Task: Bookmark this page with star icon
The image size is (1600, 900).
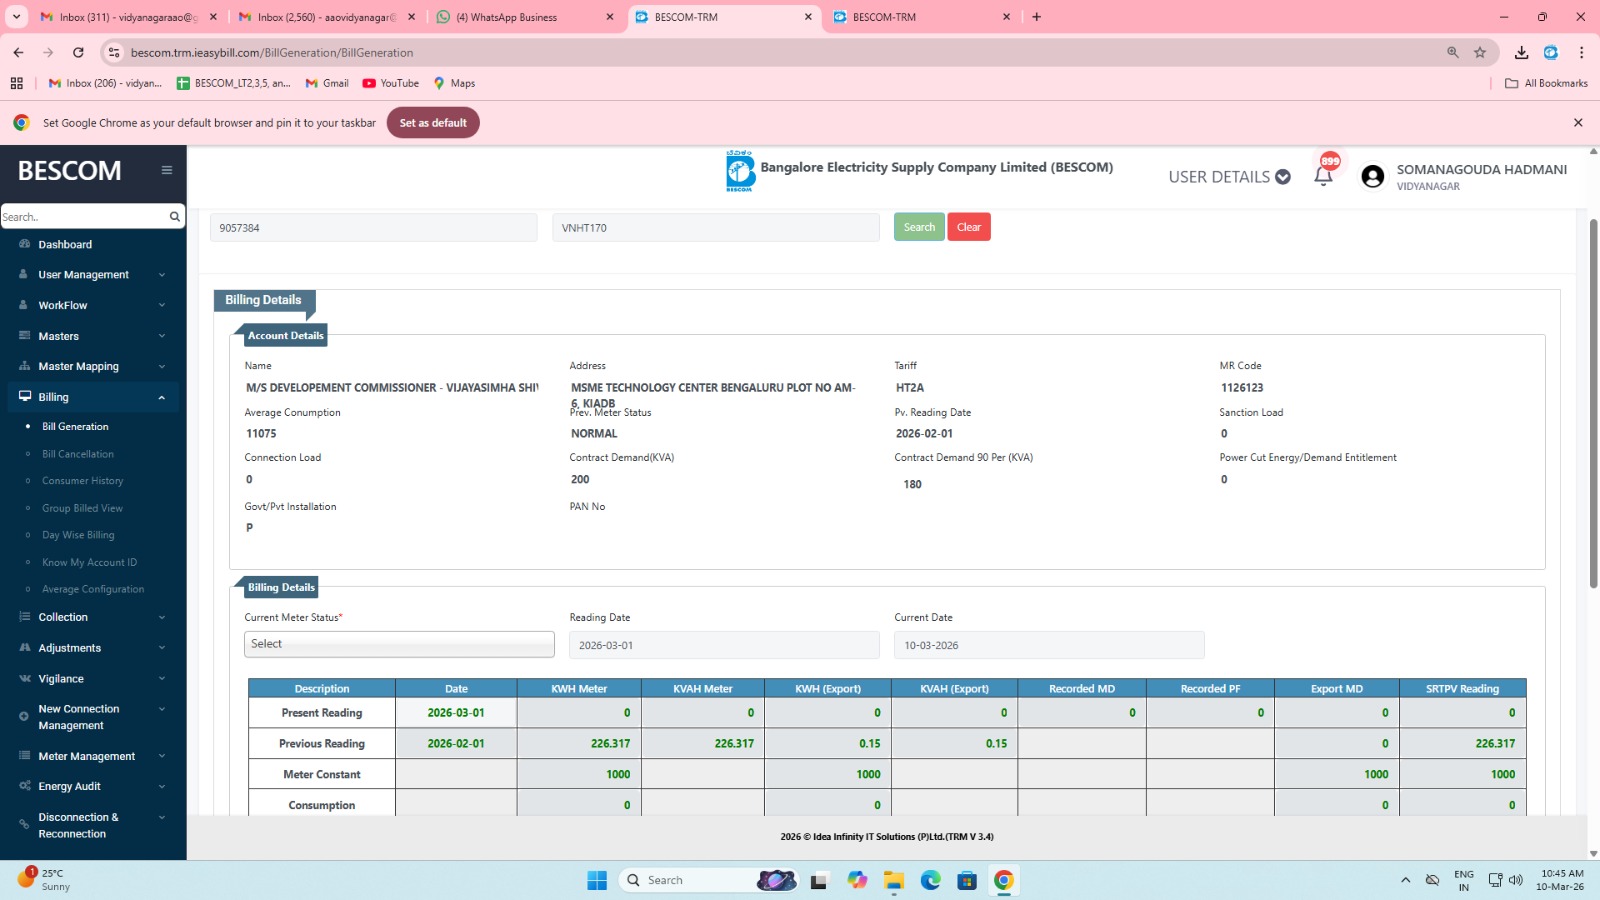Action: (1480, 52)
